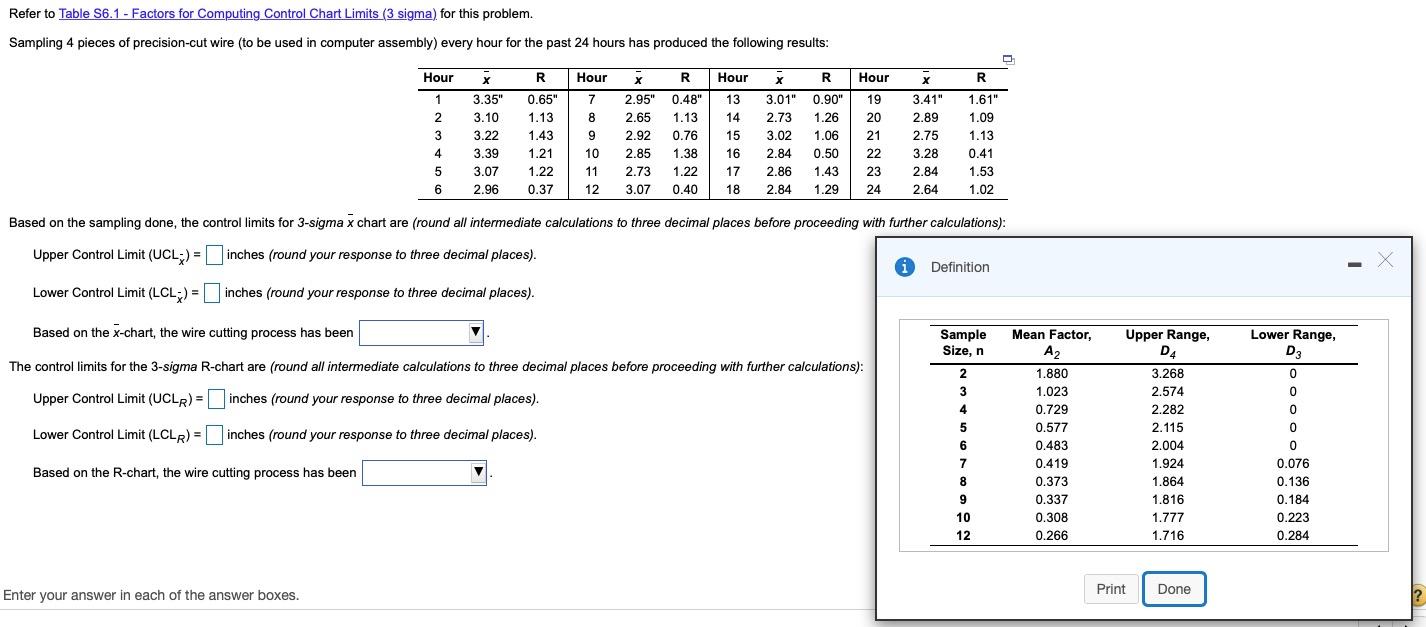
Task: Minimize the Definition popup
Action: 1355,263
